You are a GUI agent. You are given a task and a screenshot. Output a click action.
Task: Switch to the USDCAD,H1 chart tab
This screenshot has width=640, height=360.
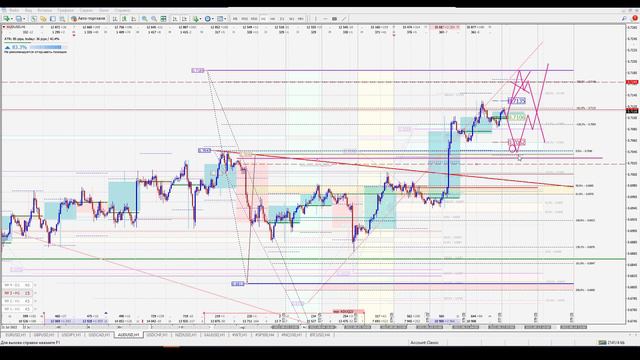pos(99,335)
